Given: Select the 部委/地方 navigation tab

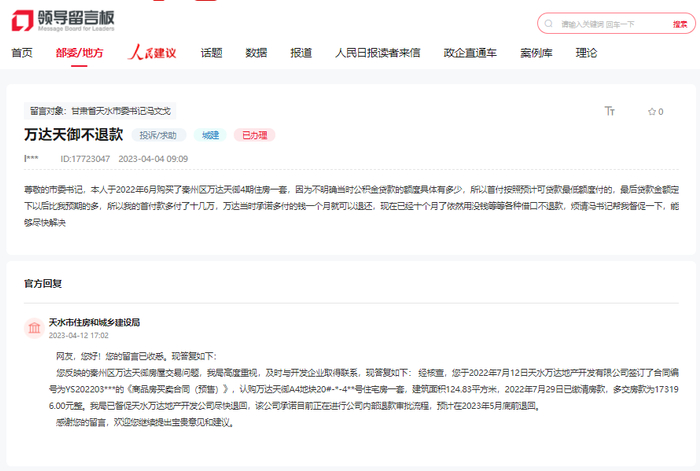Looking at the screenshot, I should pos(79,53).
